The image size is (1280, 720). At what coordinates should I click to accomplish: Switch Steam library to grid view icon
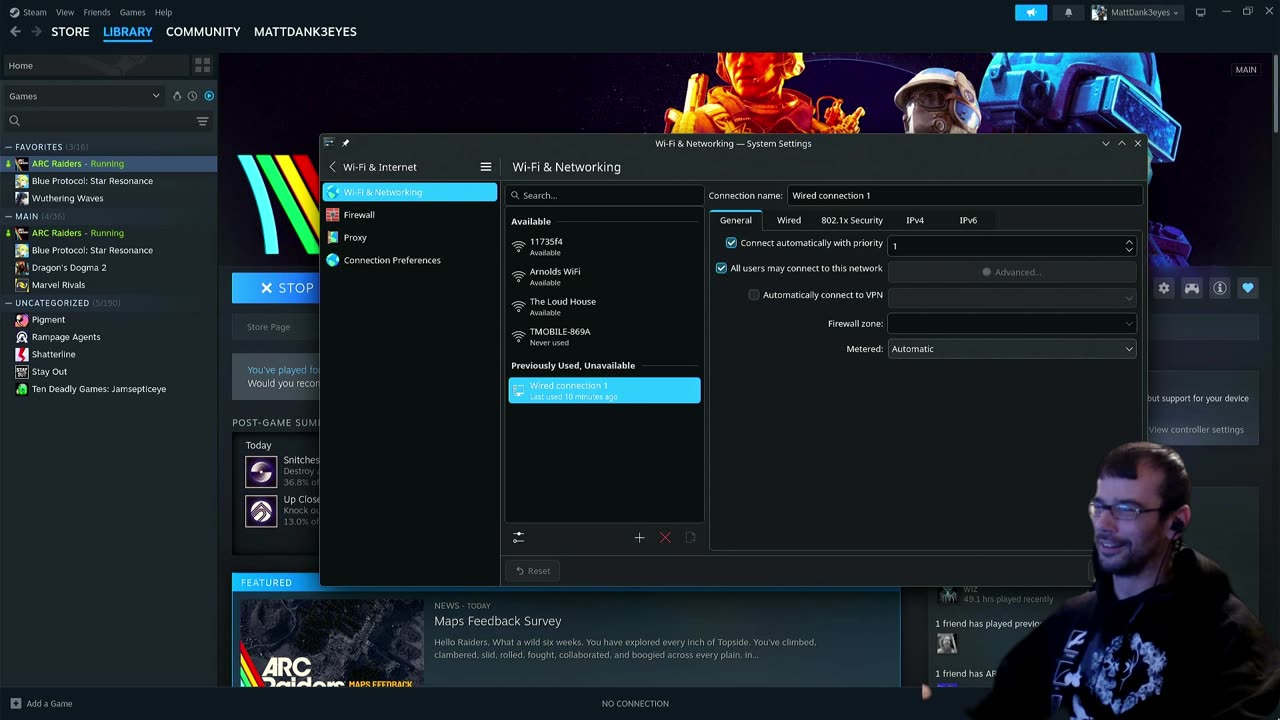coord(203,65)
